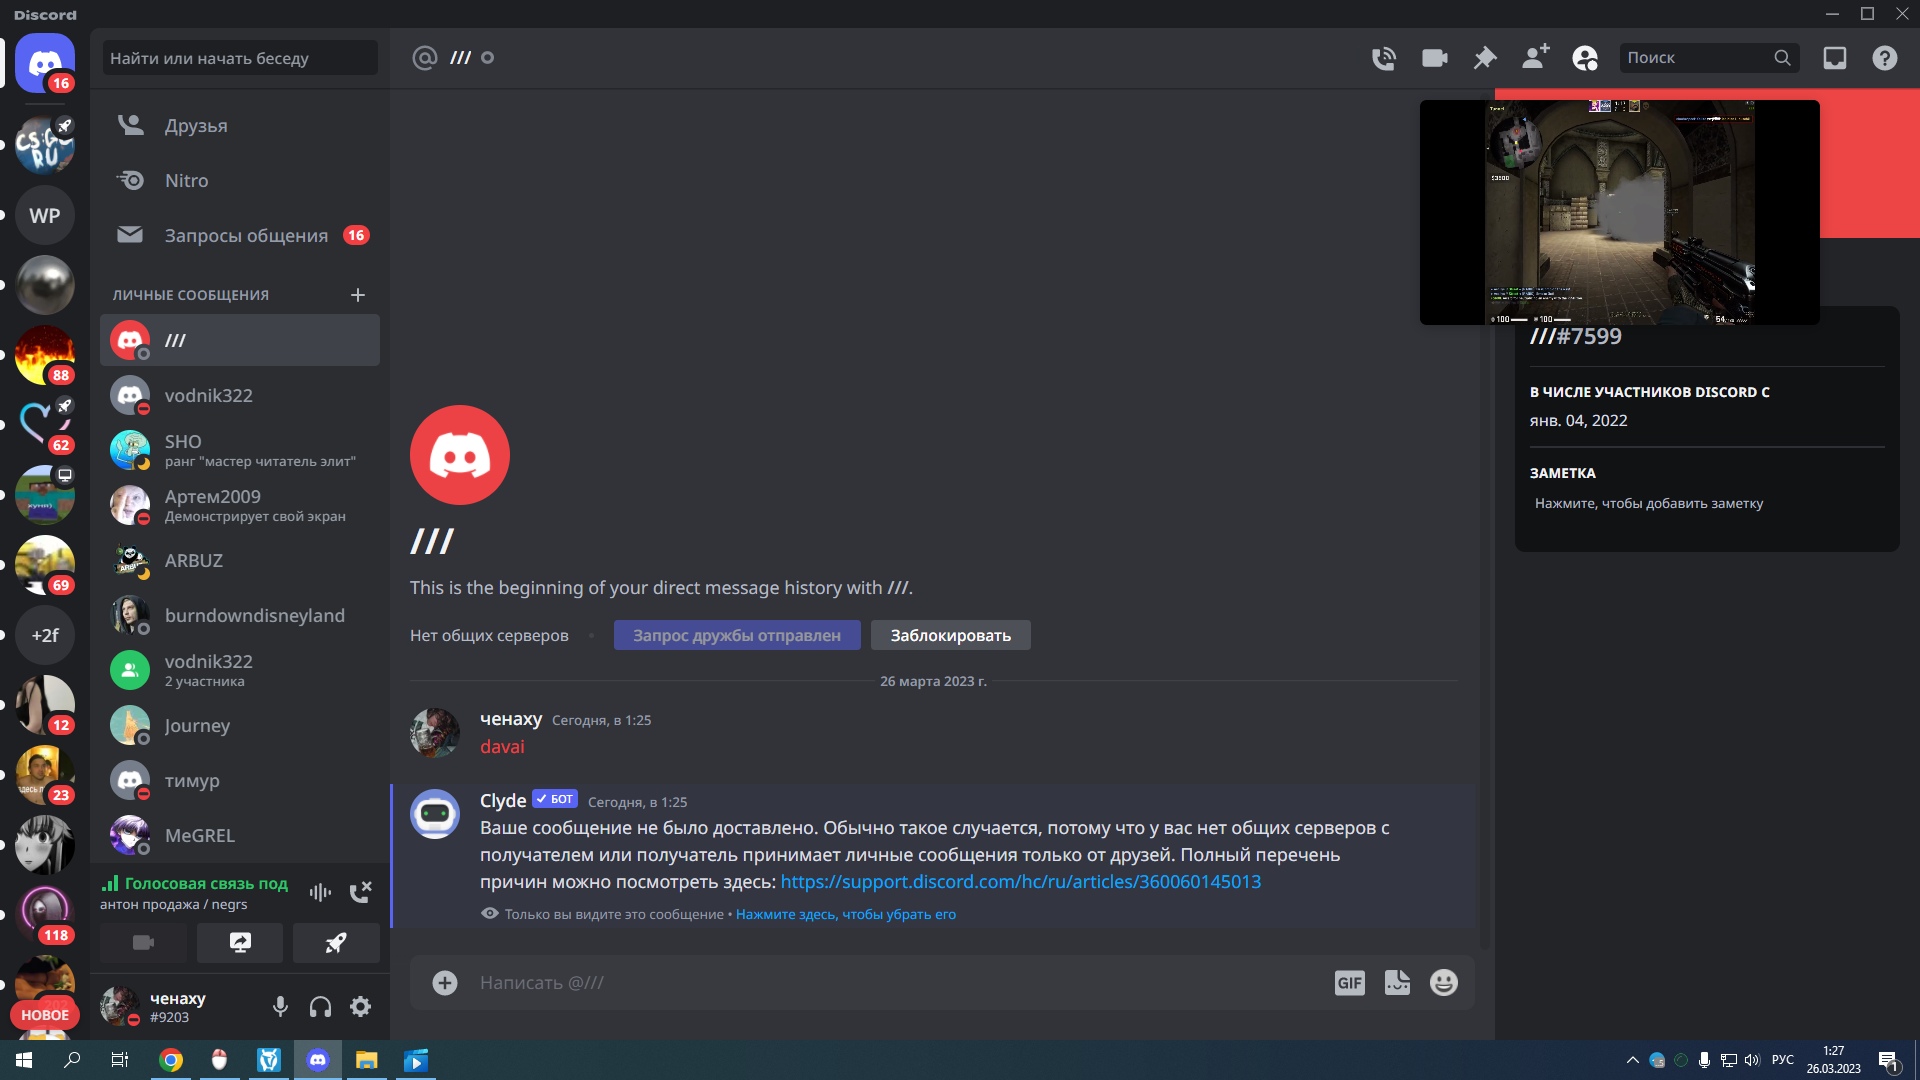Open pinned messages
1920x1080 pixels.
tap(1485, 58)
